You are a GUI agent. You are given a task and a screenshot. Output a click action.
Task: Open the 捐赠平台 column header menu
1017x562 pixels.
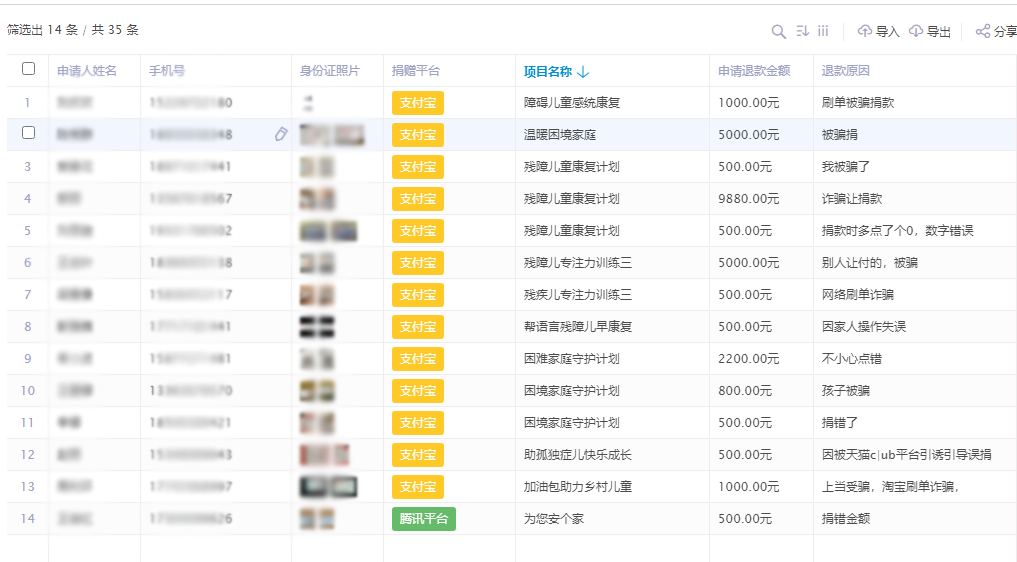[416, 71]
